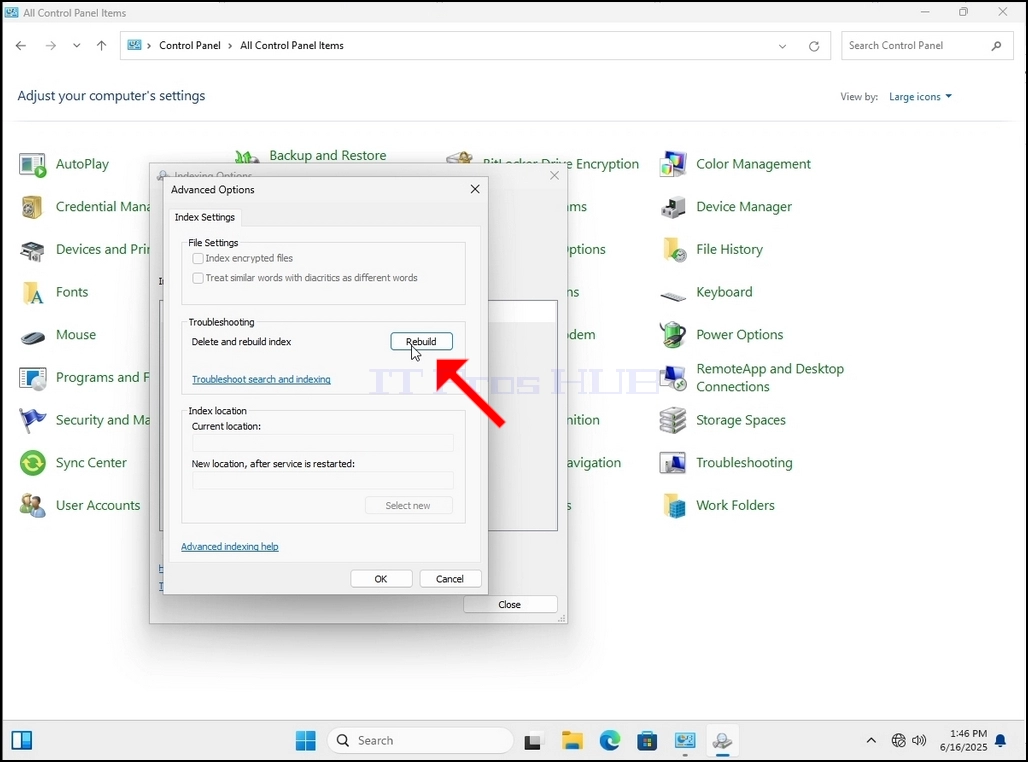Open the Security and Maintenance flag icon
This screenshot has height=762, width=1028.
click(32, 421)
